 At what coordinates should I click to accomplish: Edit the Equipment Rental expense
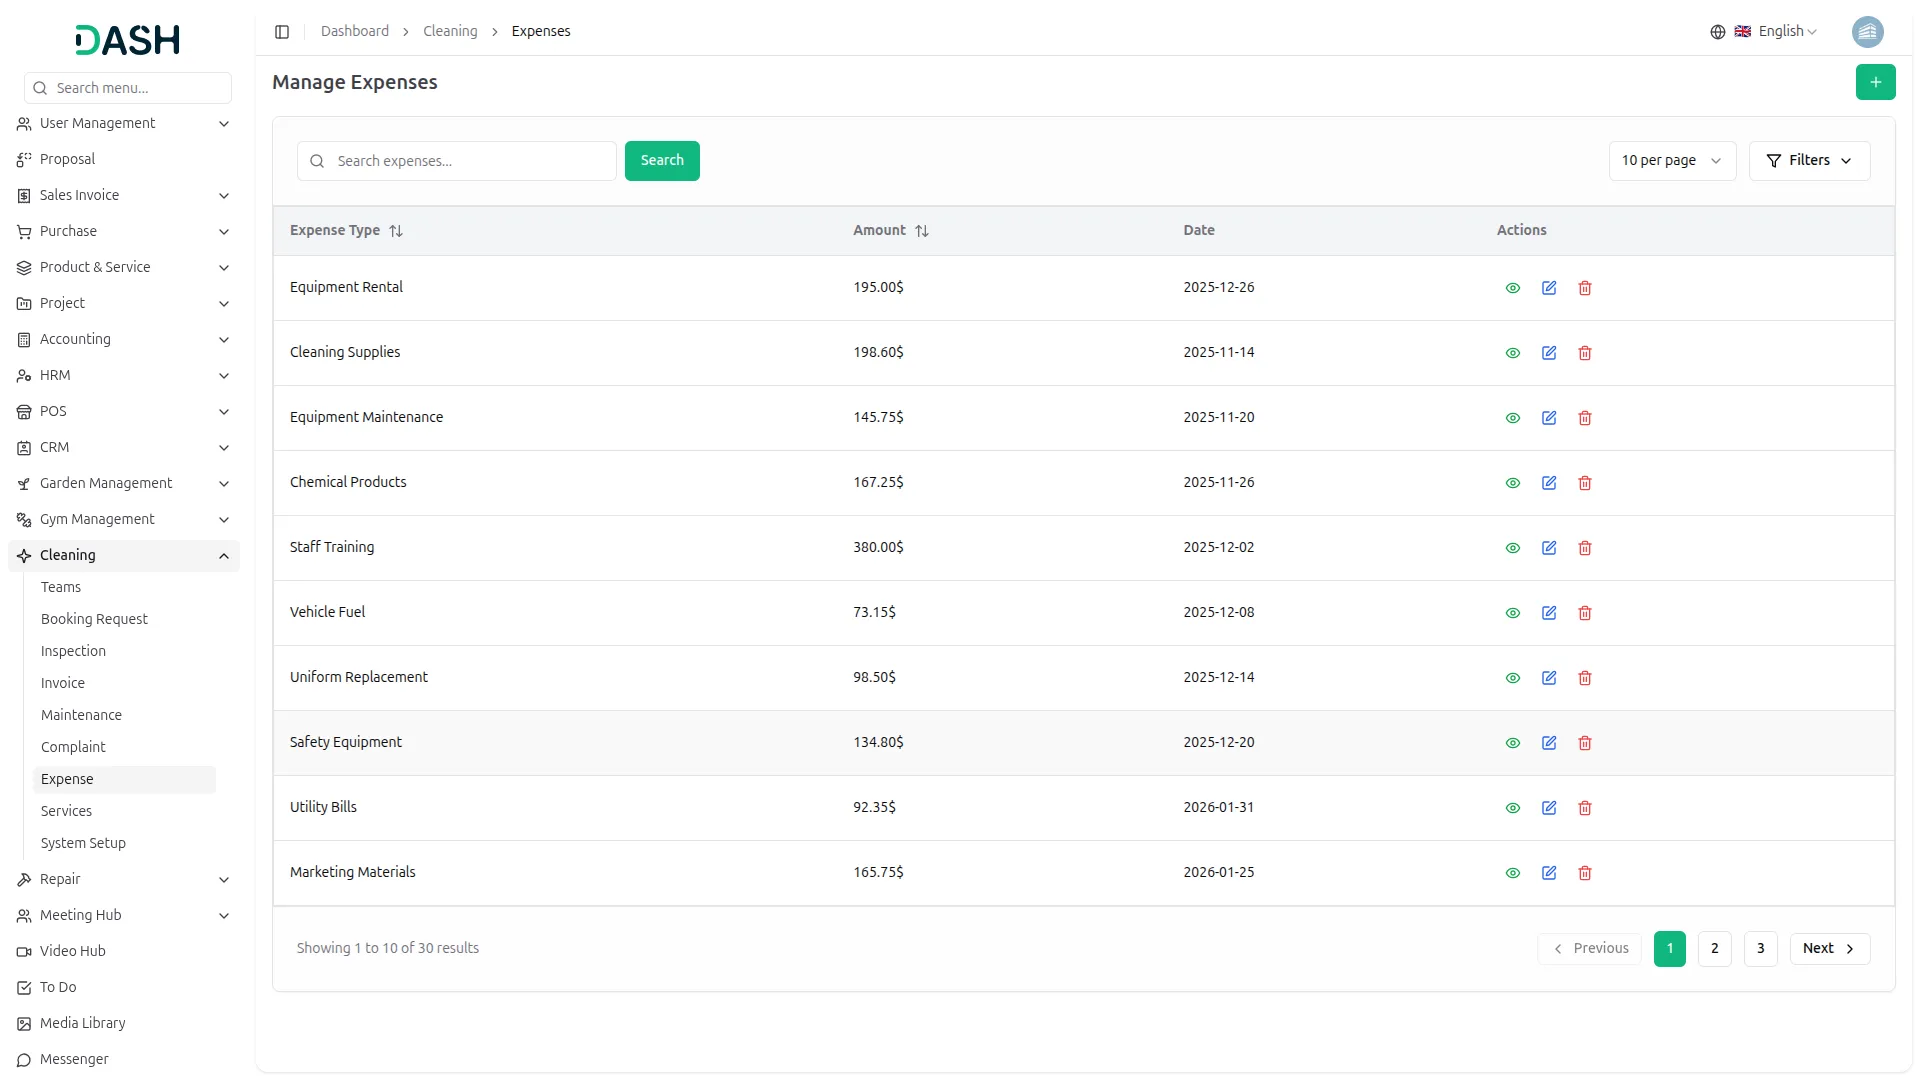point(1548,288)
